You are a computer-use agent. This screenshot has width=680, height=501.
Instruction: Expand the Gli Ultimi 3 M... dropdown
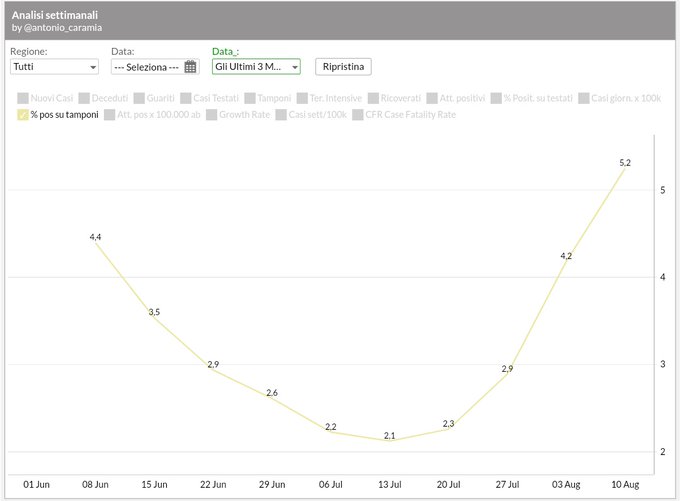(x=256, y=67)
